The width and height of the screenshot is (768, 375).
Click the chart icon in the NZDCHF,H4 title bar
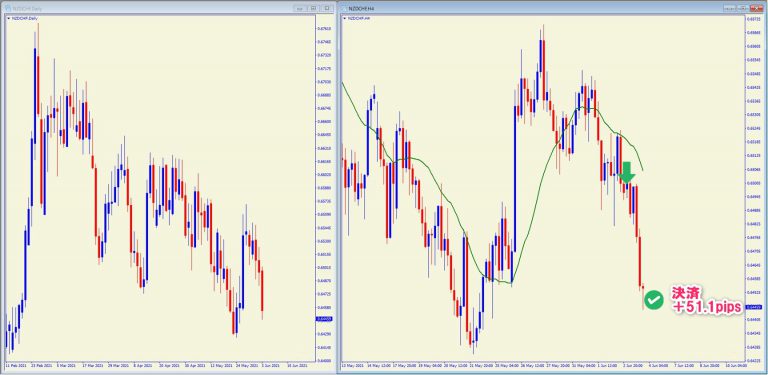(x=344, y=8)
